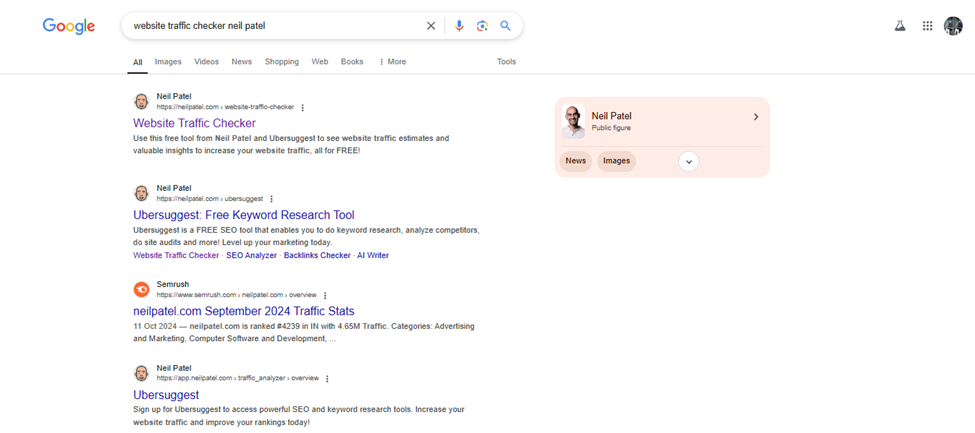The height and width of the screenshot is (433, 975).
Task: Submit search with magnifying glass icon
Action: point(506,26)
